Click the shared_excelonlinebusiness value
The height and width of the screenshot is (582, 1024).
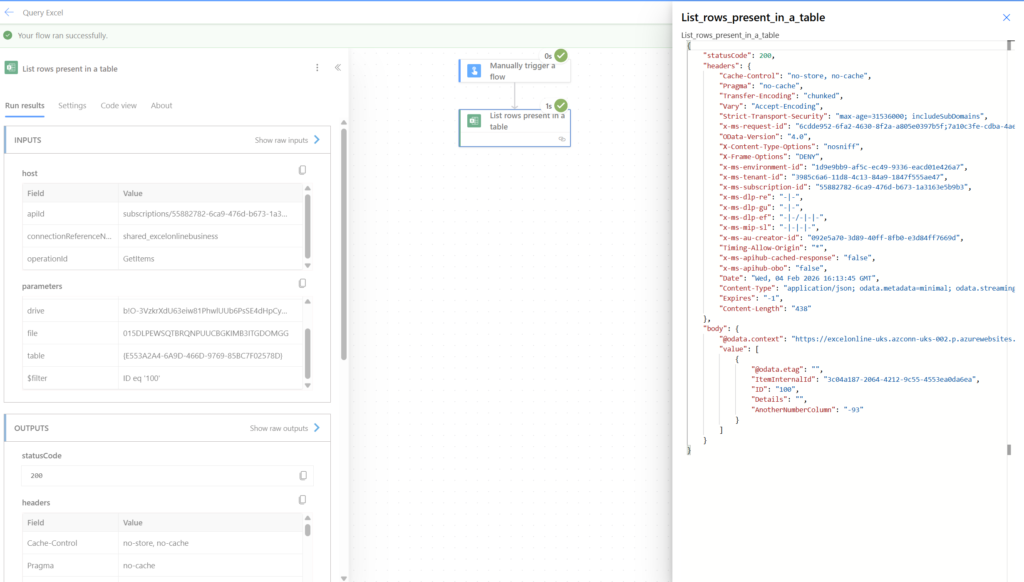click(170, 236)
